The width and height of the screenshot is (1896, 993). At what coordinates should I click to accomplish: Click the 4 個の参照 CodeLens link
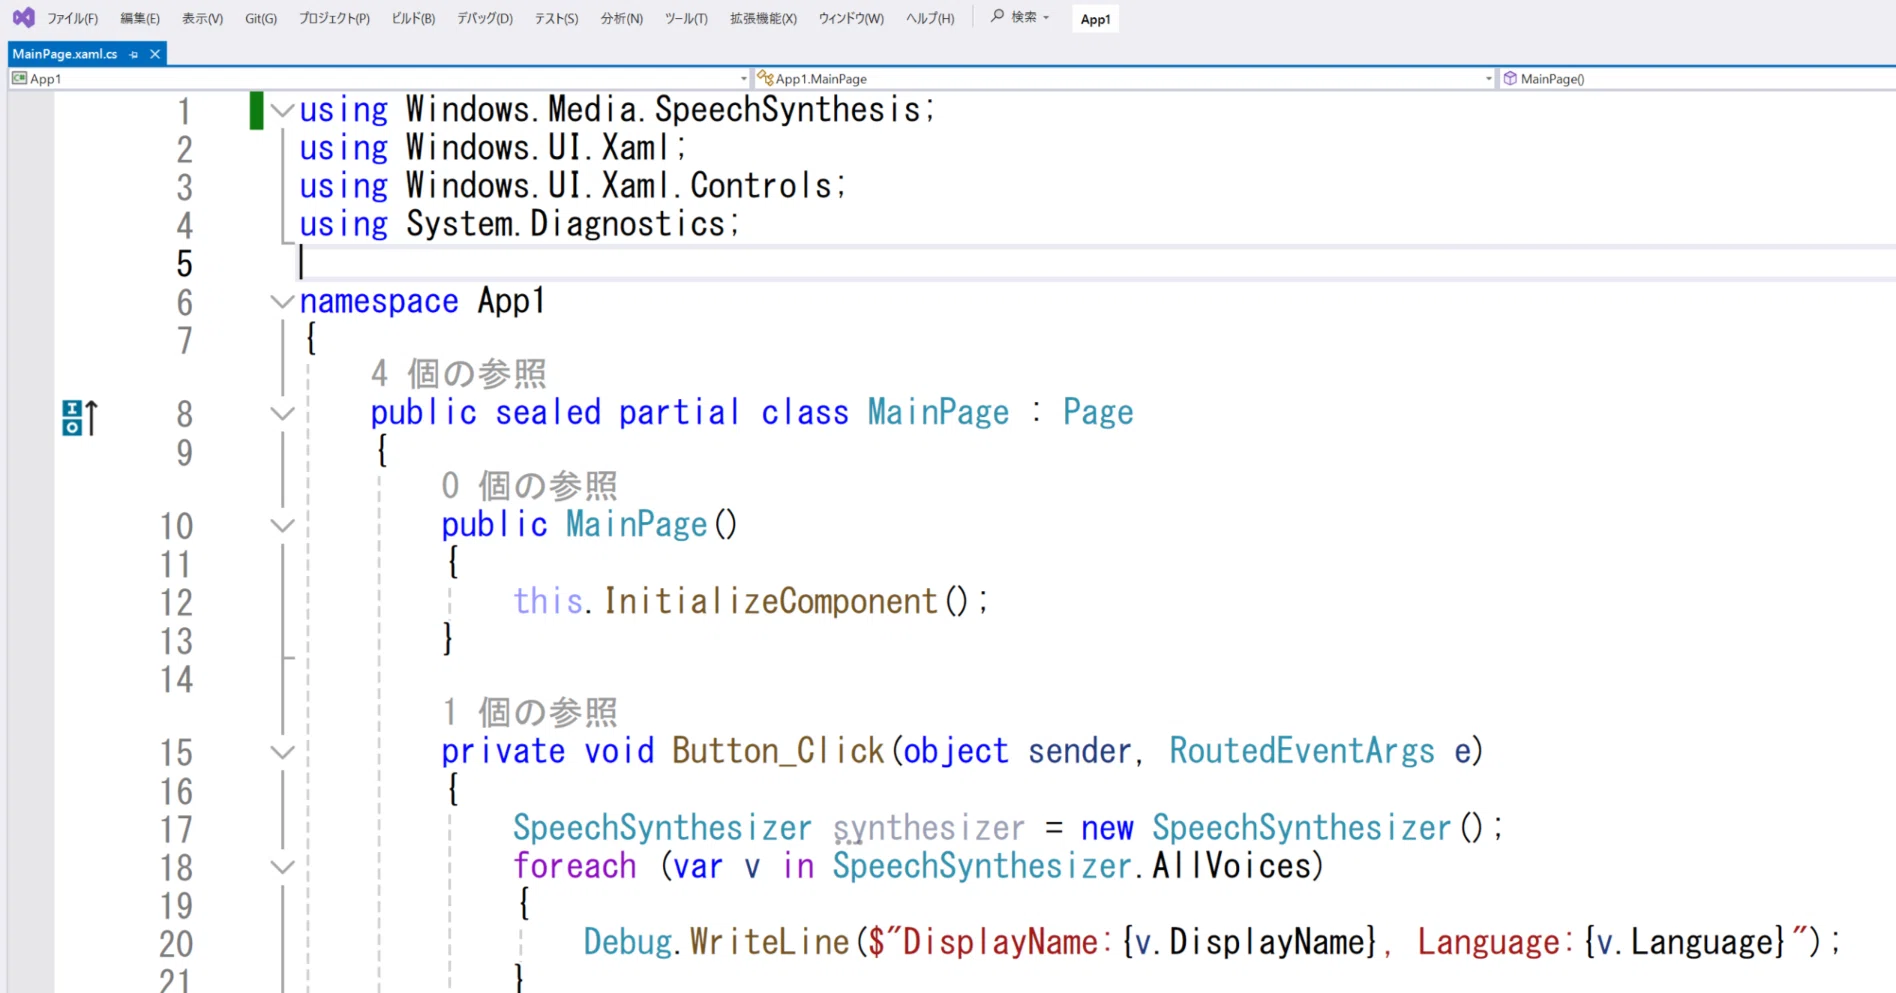(458, 374)
